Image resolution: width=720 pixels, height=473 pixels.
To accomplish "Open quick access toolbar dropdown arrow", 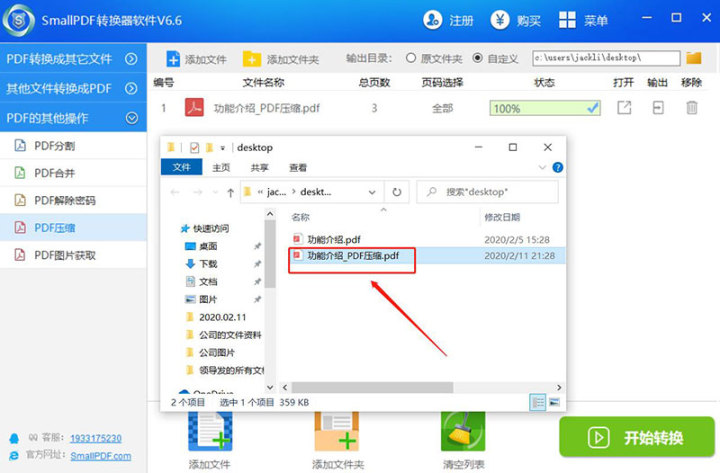I will tap(223, 148).
